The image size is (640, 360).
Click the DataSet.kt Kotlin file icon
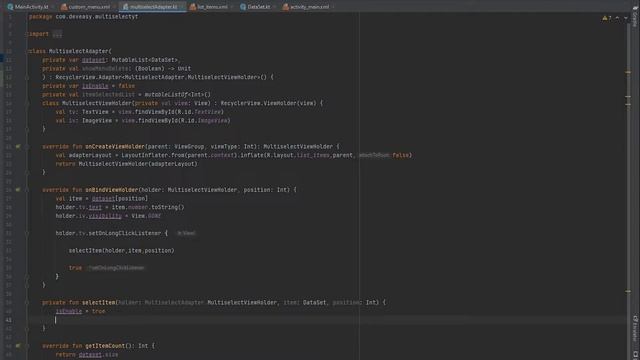243,7
